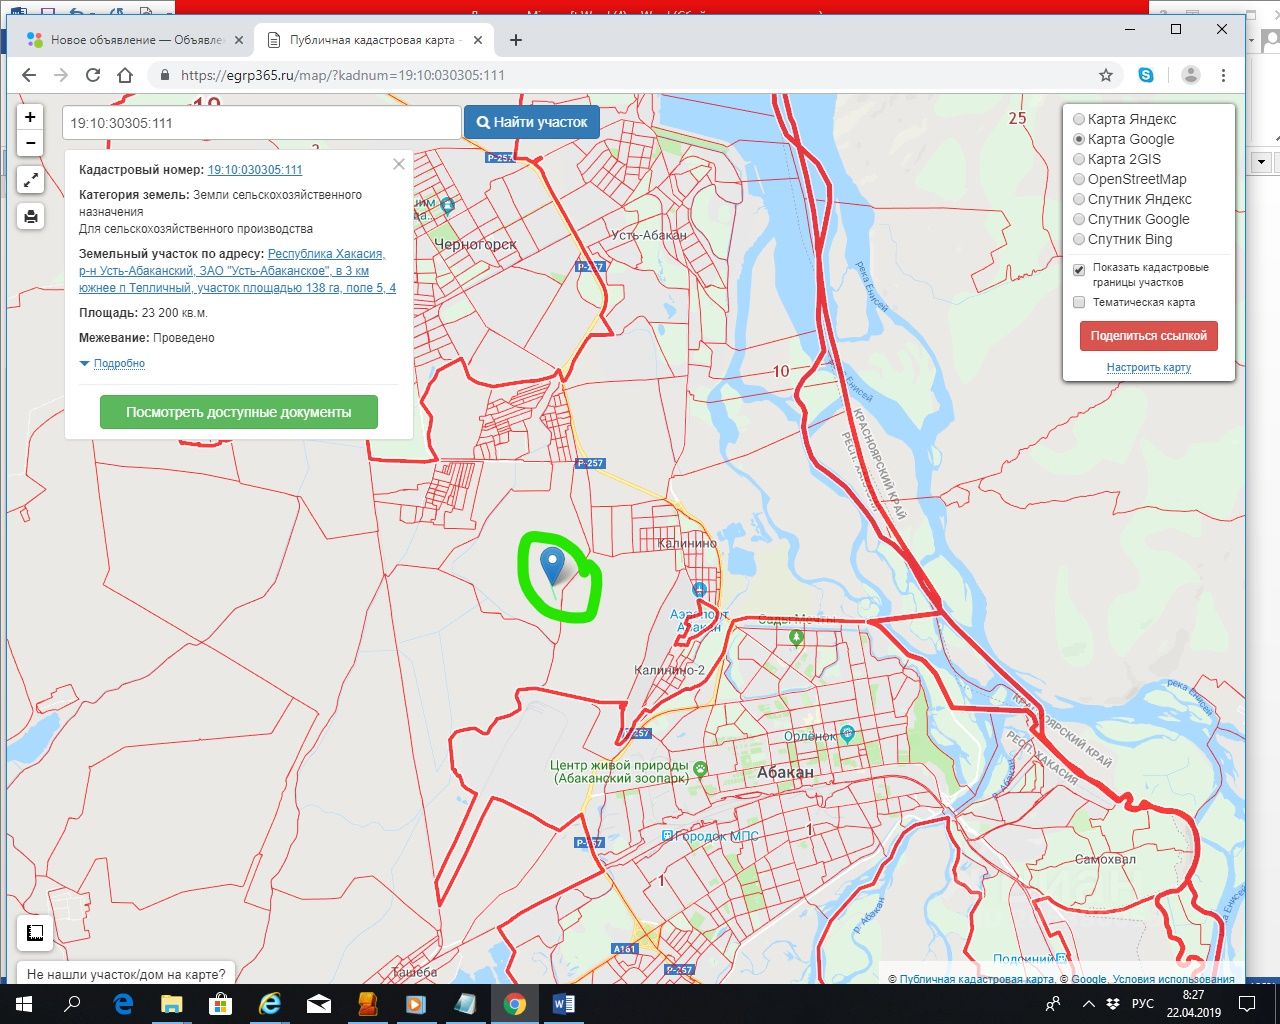
Task: Open Skype extension in Chrome toolbar
Action: (1146, 75)
